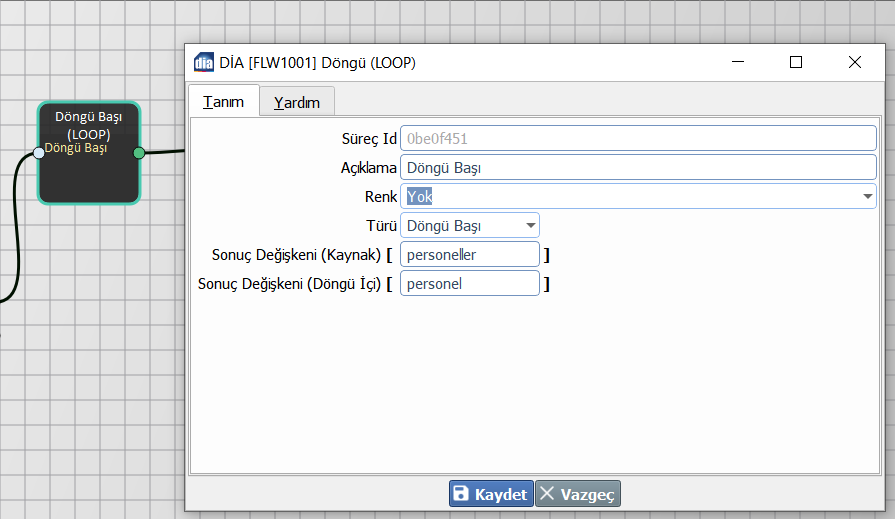895x519 pixels.
Task: Click the orange Döngü Başı port label
Action: tap(76, 149)
